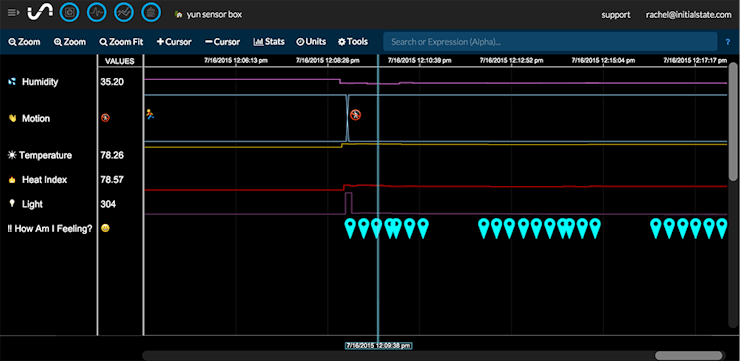740x361 pixels.
Task: Click the smiley face in the Values column
Action: click(105, 228)
